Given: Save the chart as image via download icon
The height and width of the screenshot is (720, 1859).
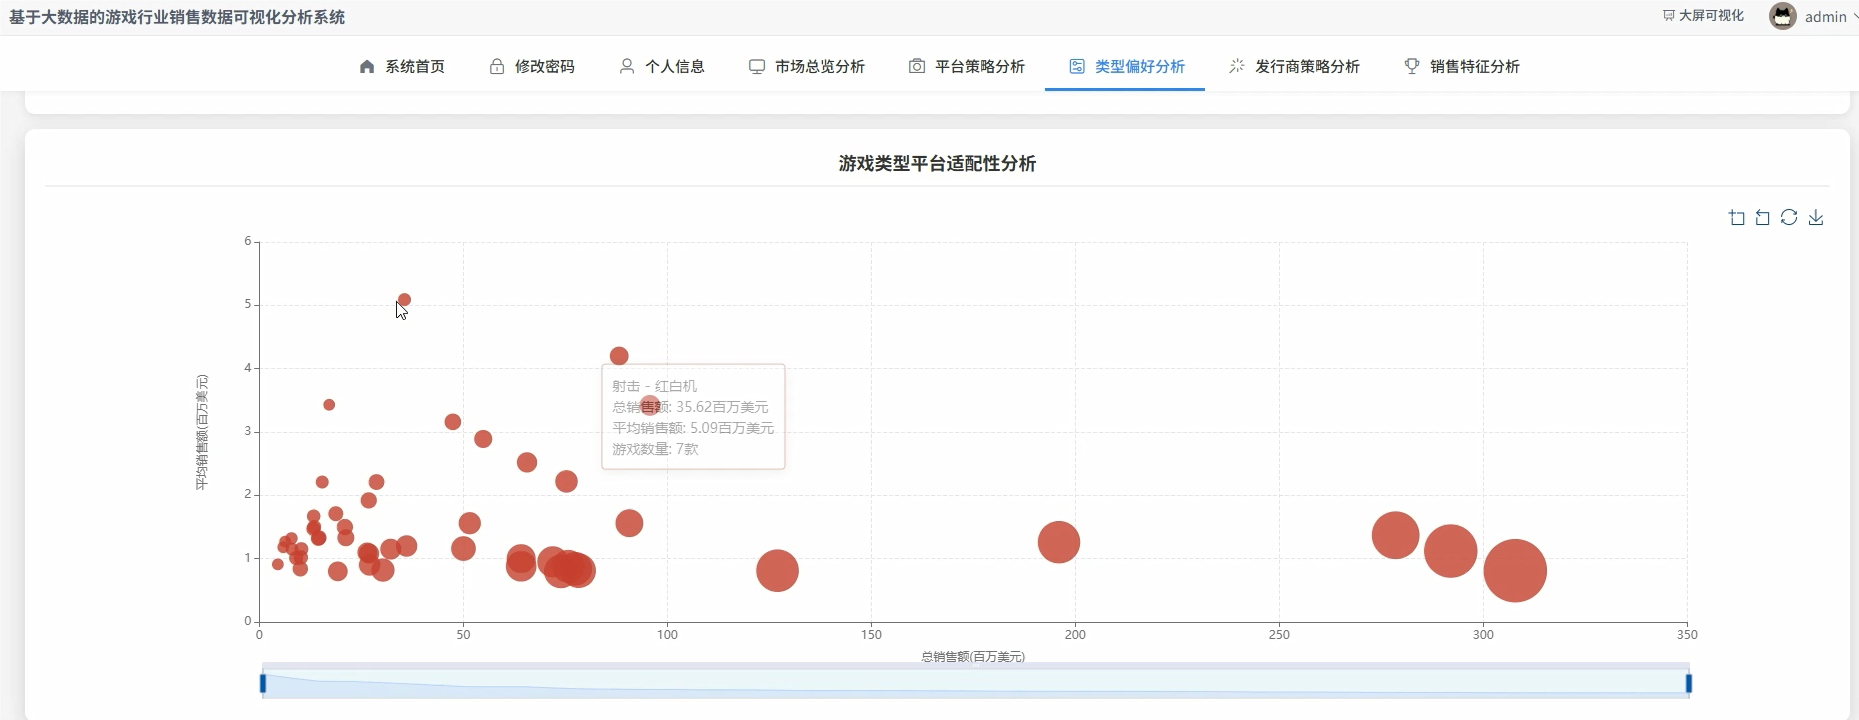Looking at the screenshot, I should [x=1816, y=217].
